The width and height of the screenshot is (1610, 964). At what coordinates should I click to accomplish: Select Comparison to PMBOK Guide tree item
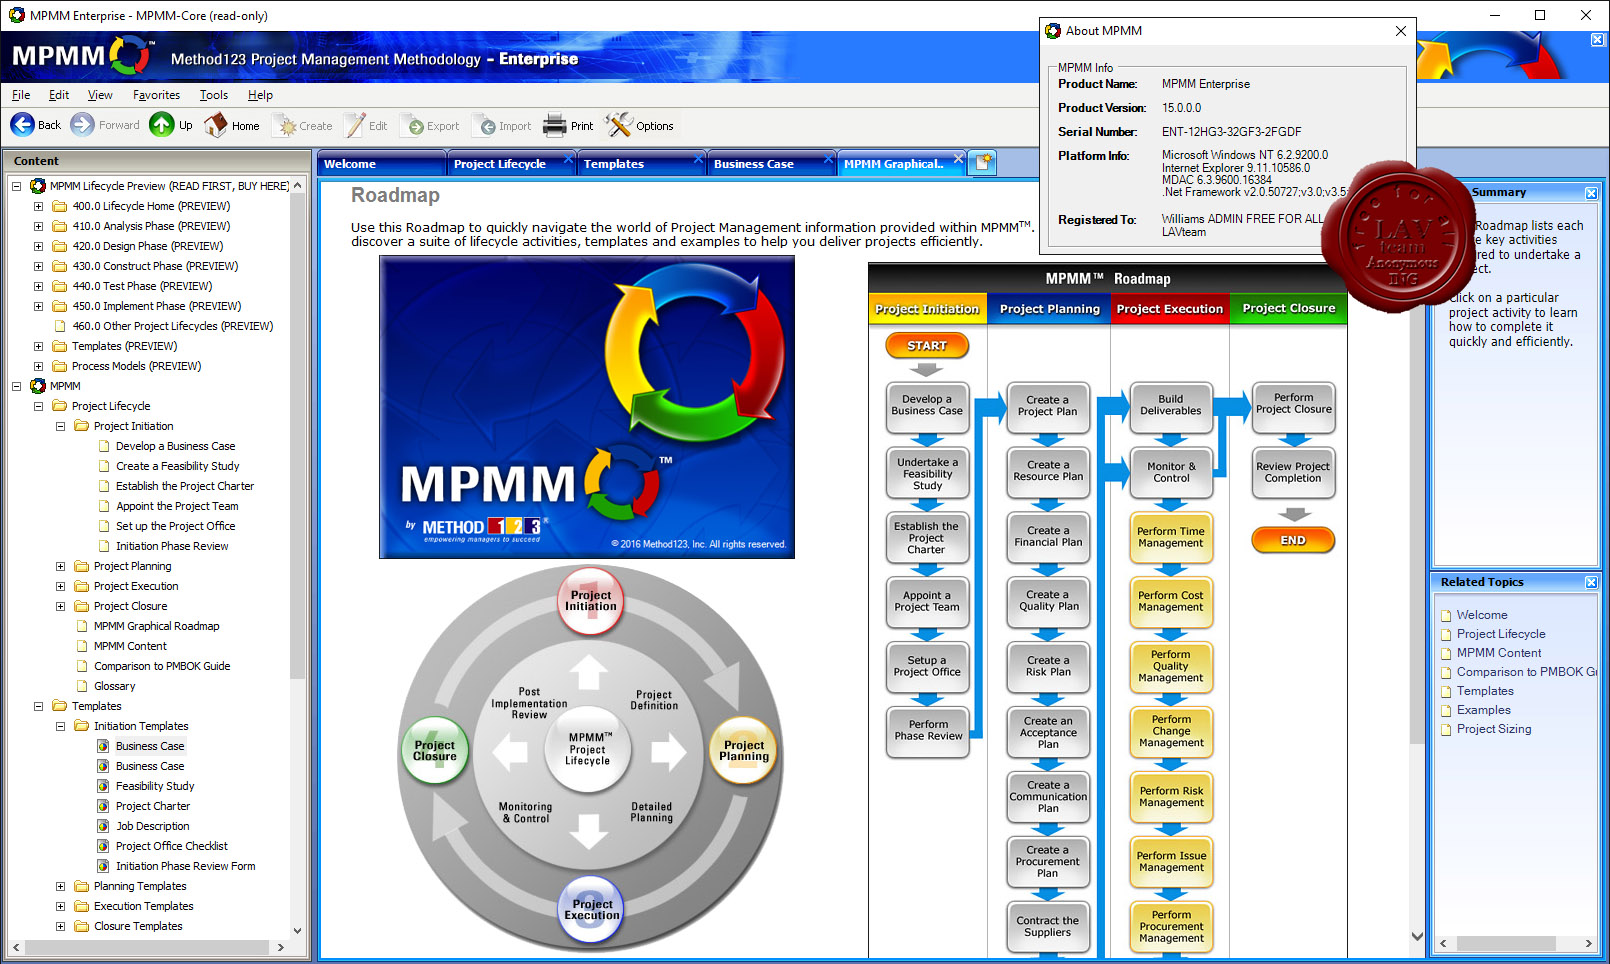[162, 666]
